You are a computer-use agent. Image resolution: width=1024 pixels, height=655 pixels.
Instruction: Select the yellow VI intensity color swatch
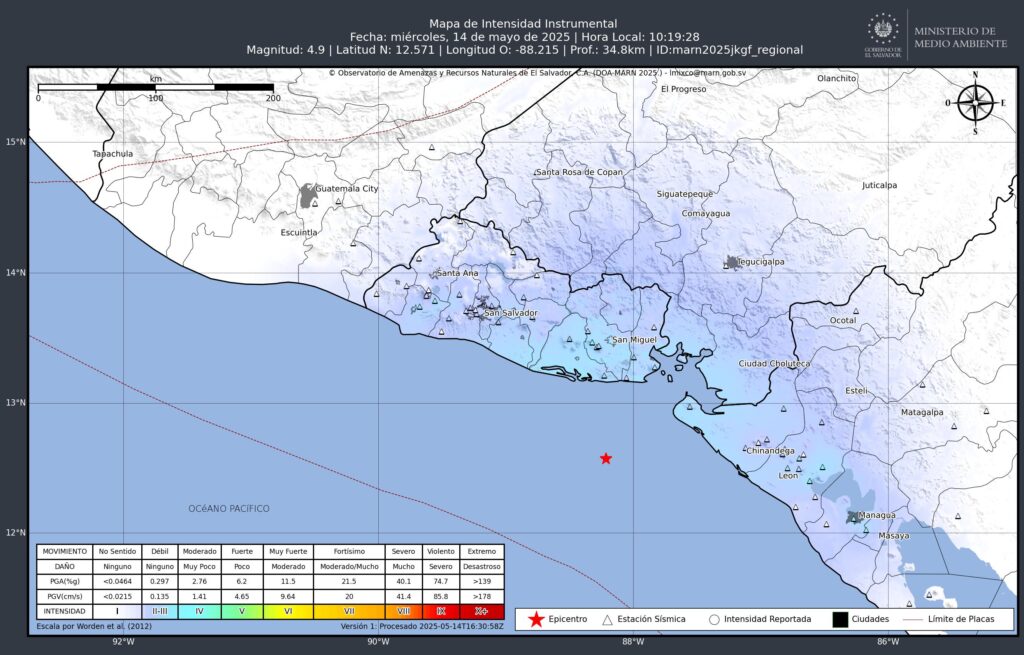(x=288, y=611)
